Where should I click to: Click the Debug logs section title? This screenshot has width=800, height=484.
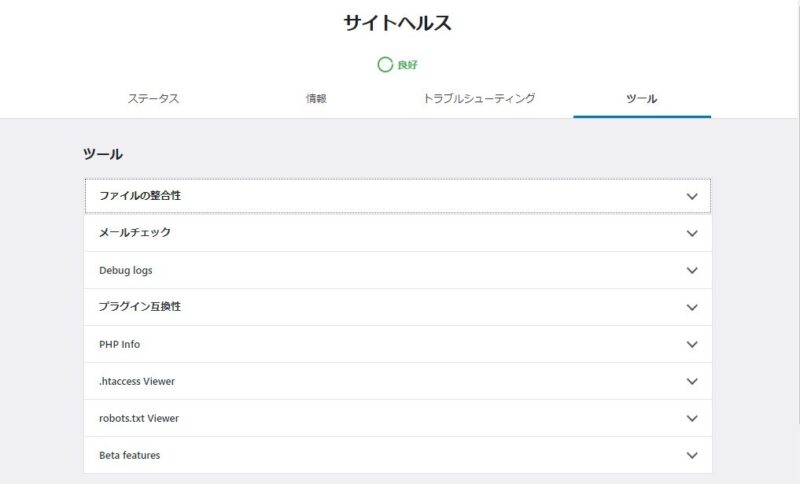pyautogui.click(x=126, y=270)
